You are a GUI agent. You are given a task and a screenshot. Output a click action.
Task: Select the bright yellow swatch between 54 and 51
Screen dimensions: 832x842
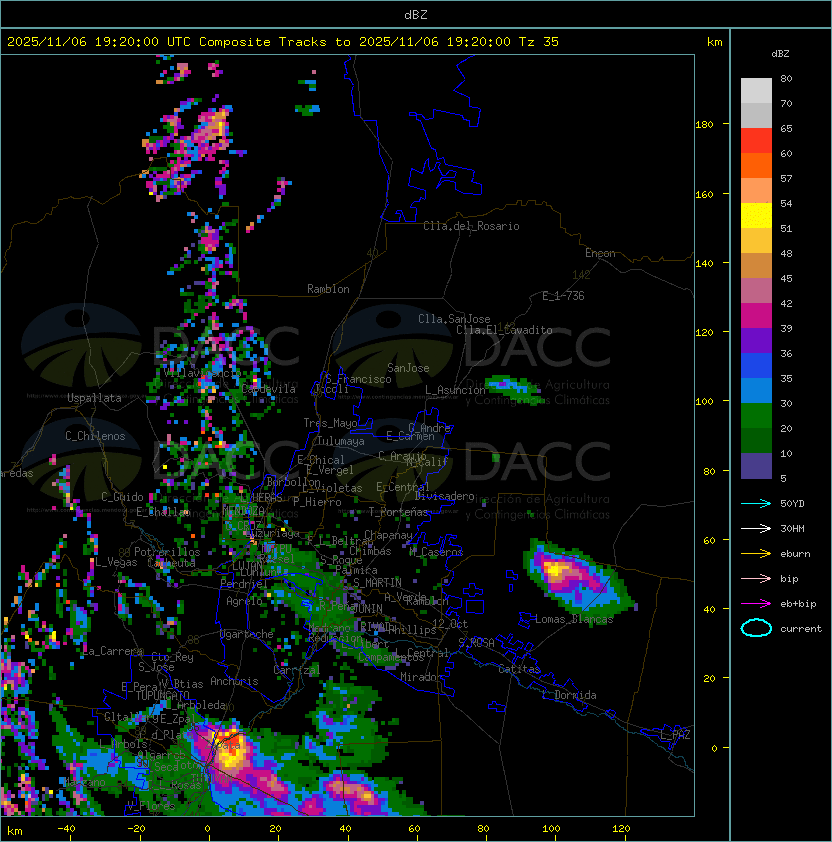[756, 216]
